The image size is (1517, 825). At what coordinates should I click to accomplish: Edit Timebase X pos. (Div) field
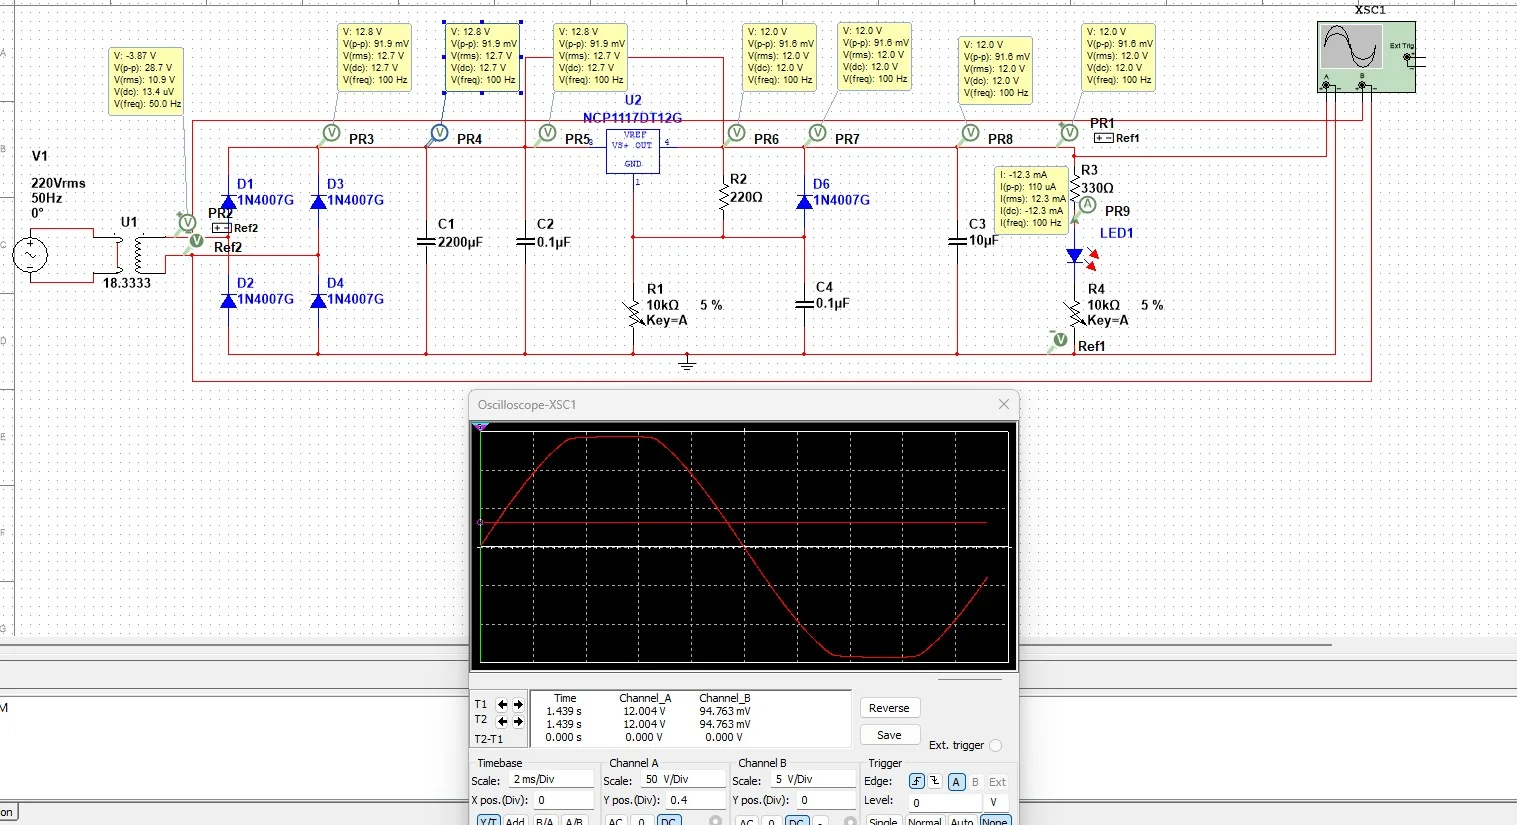(563, 800)
